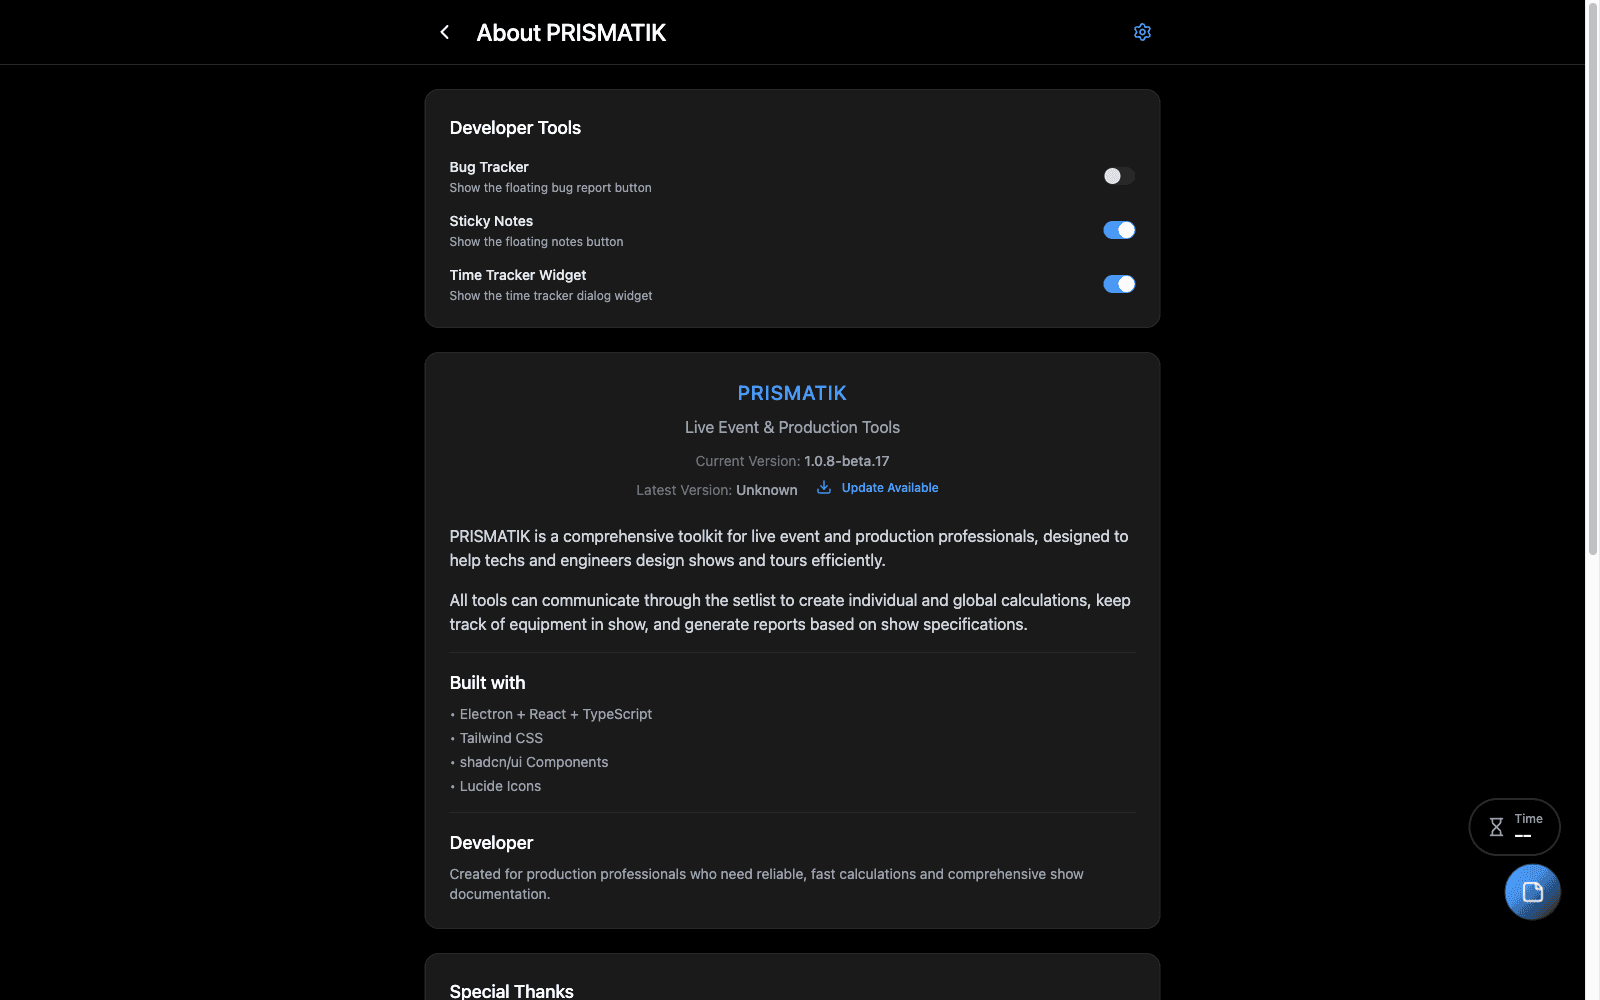The height and width of the screenshot is (1000, 1600).
Task: Turn off the Time Tracker Widget toggle
Action: tap(1119, 284)
